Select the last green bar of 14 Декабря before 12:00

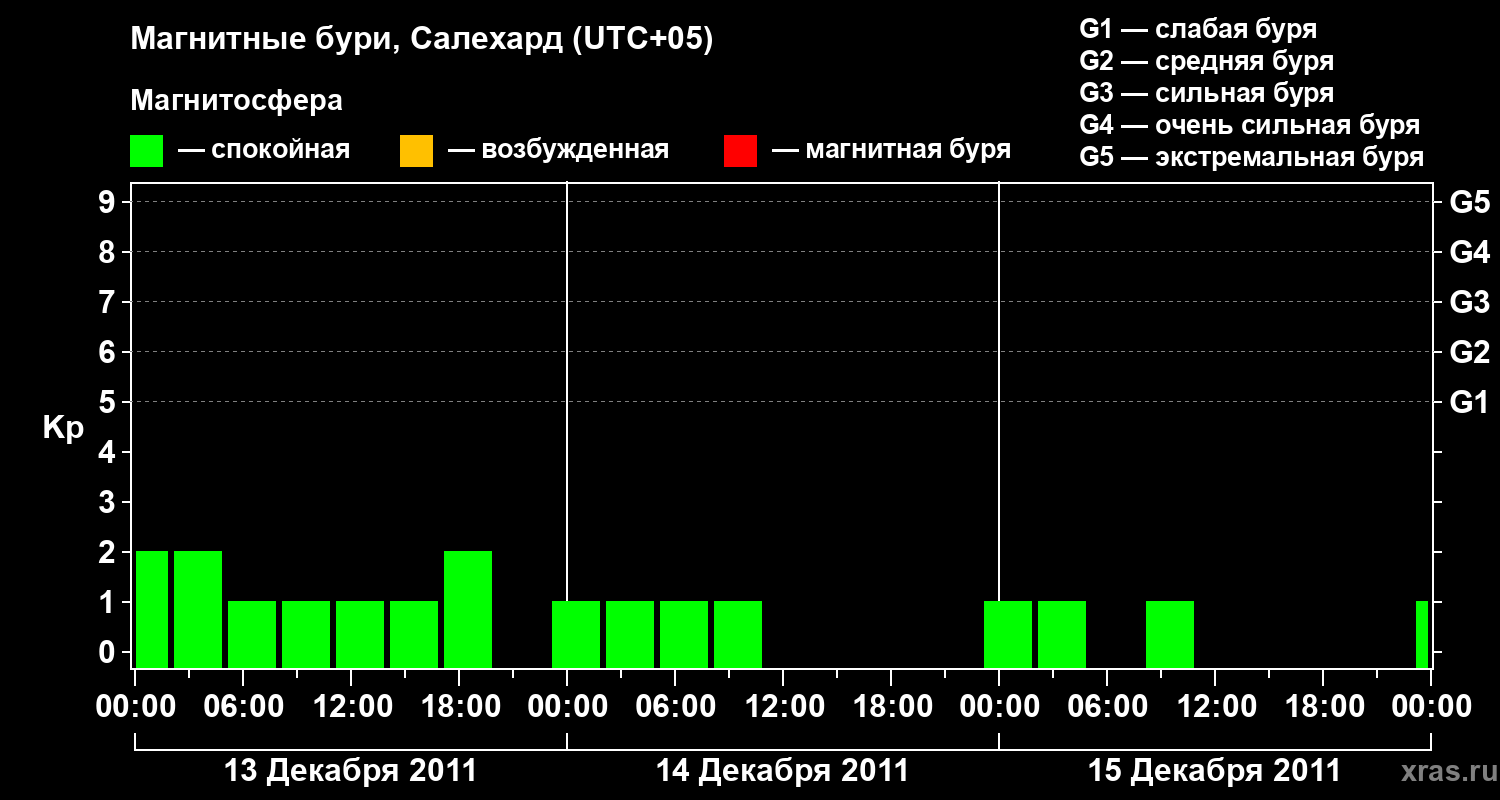pyautogui.click(x=738, y=634)
